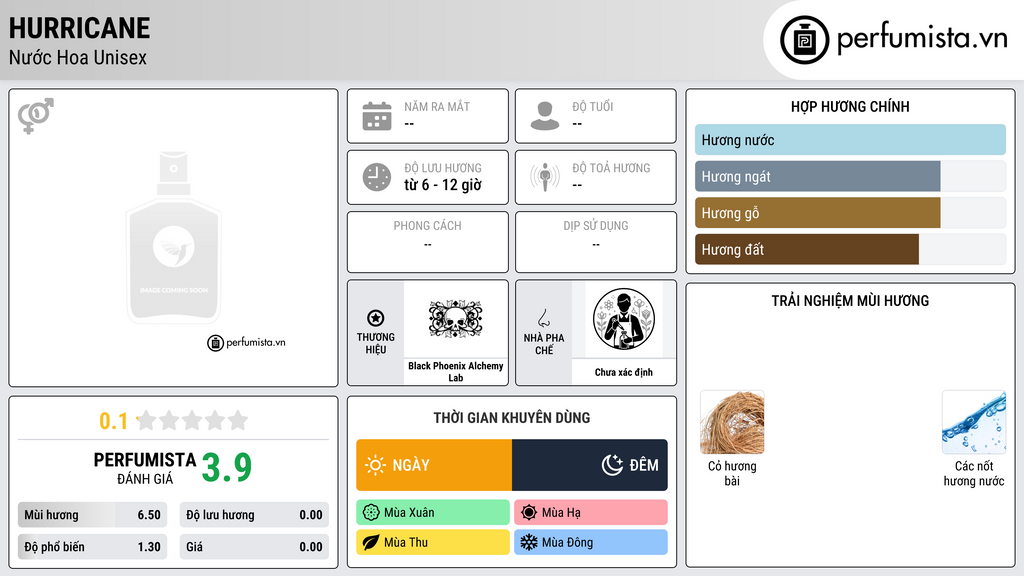Choose the Mùa Đông season tag
Image resolution: width=1024 pixels, height=576 pixels.
point(591,542)
